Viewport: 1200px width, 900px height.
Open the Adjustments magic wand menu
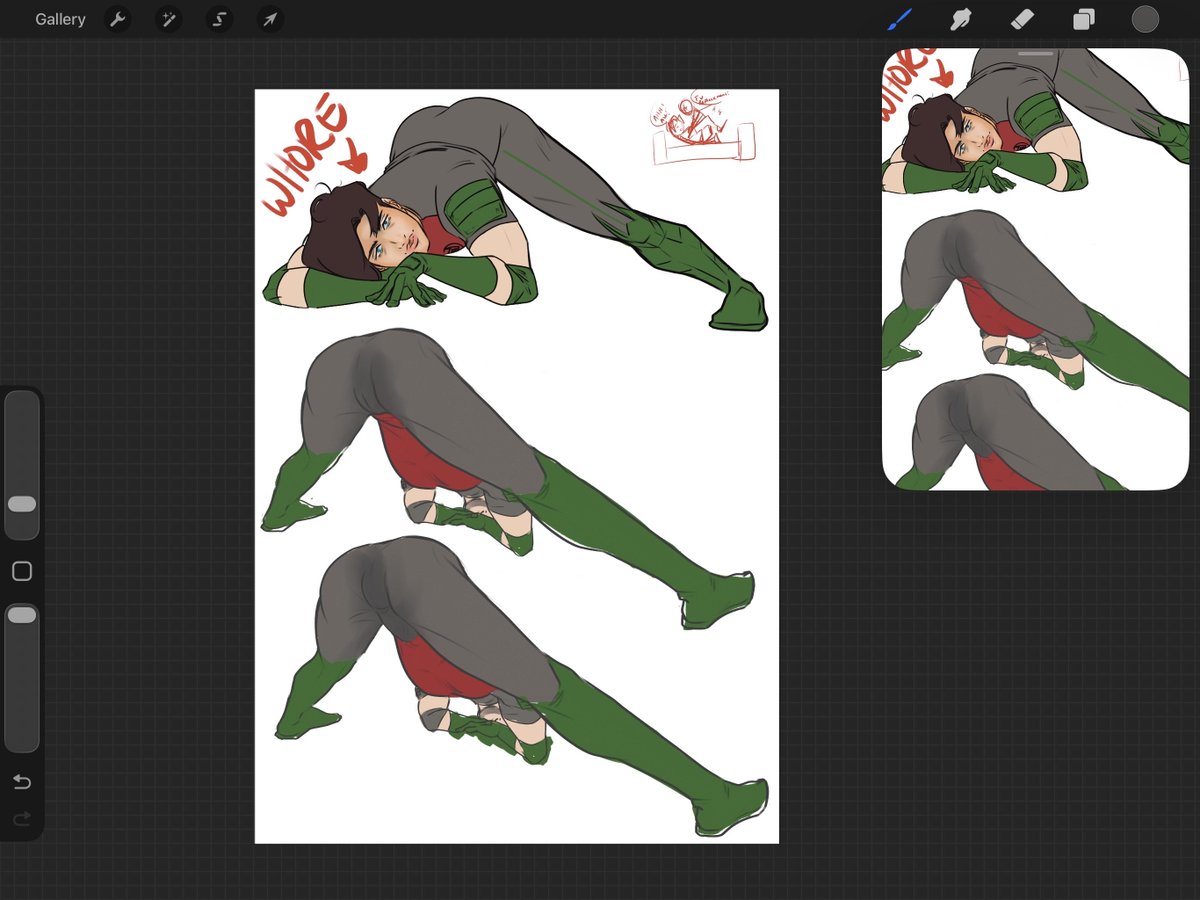click(168, 19)
